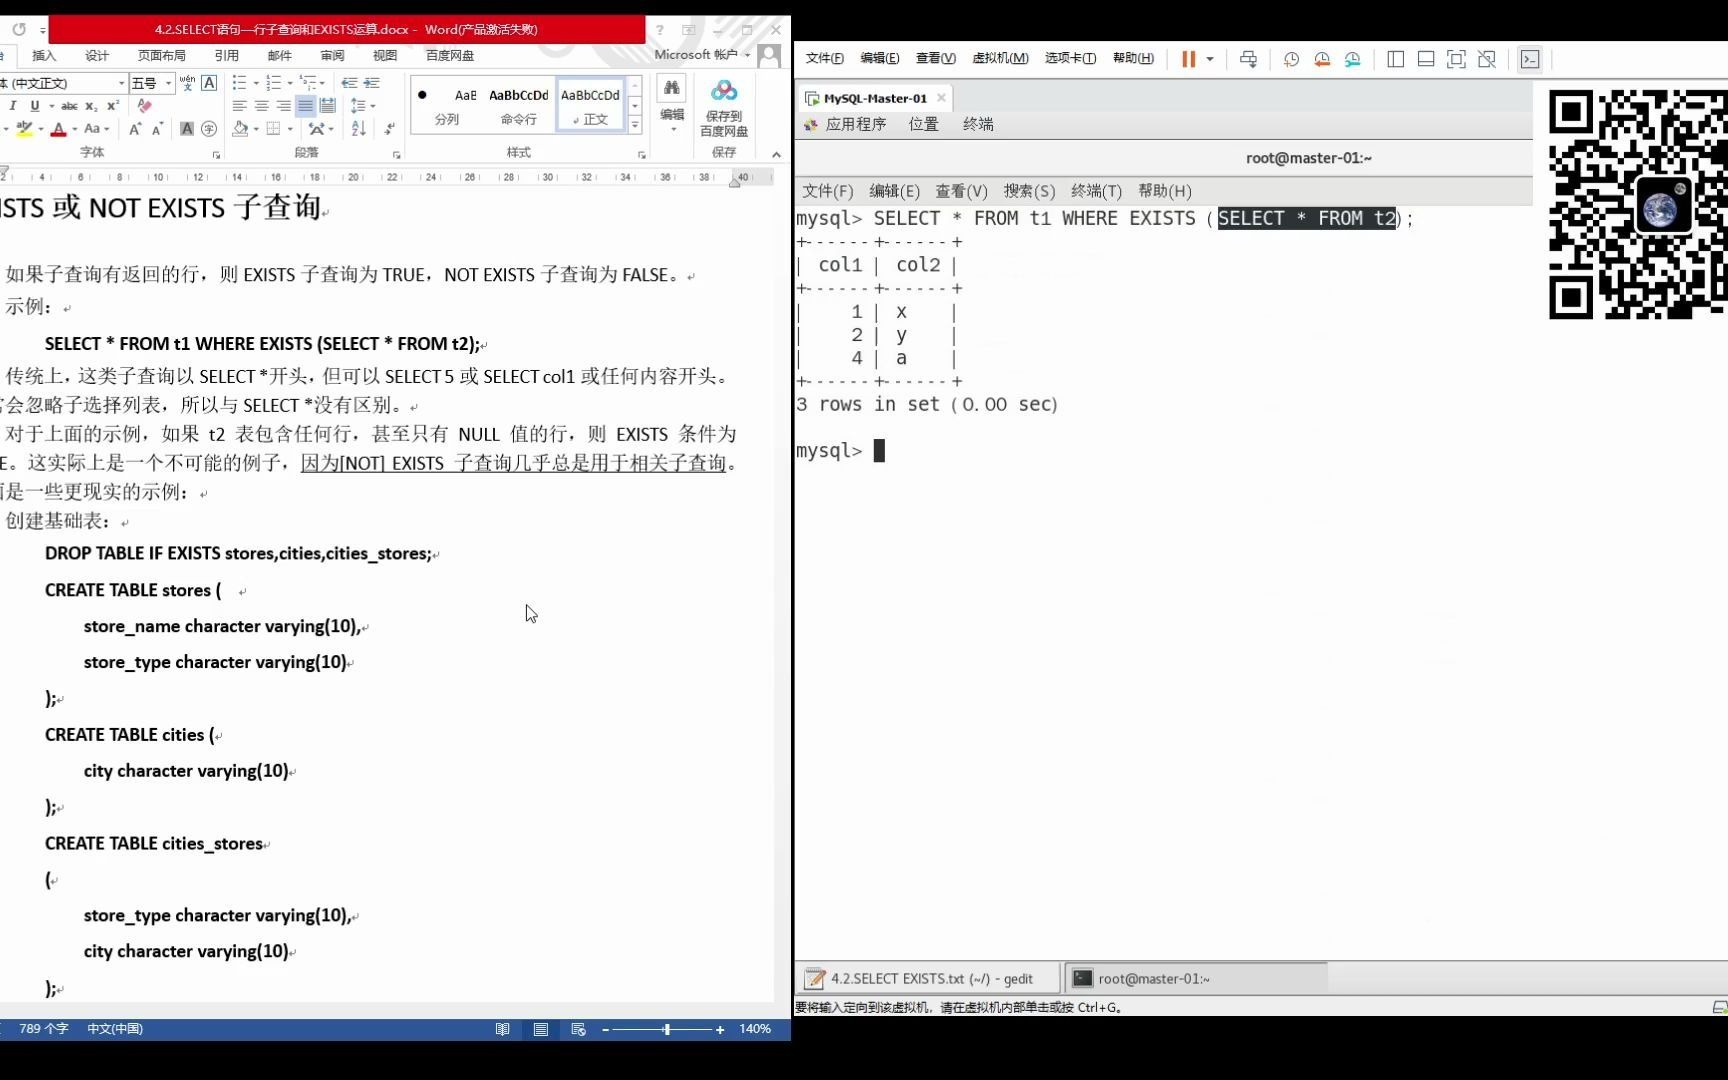Click the distributed alignment icon
The height and width of the screenshot is (1080, 1728).
(328, 106)
